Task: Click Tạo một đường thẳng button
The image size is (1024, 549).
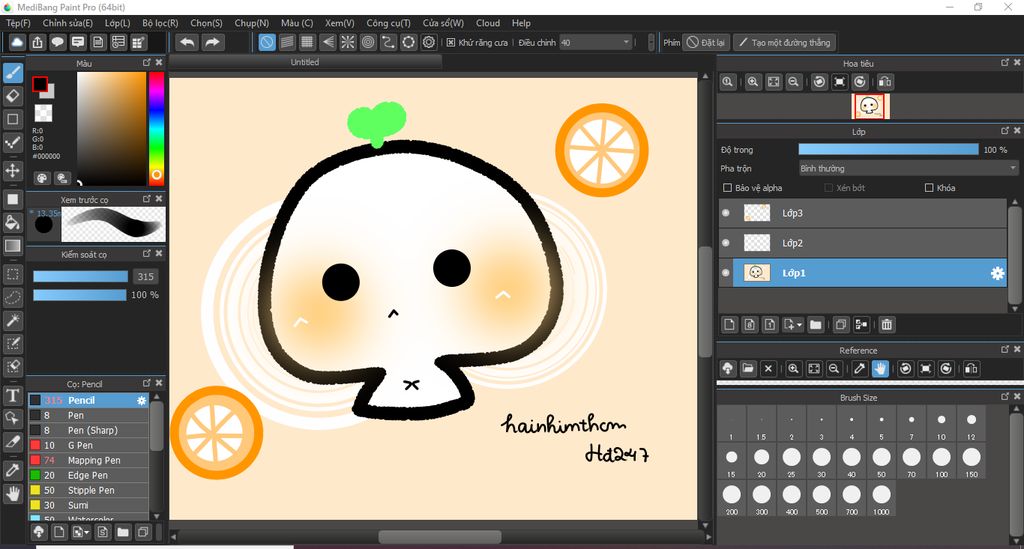Action: (x=784, y=42)
